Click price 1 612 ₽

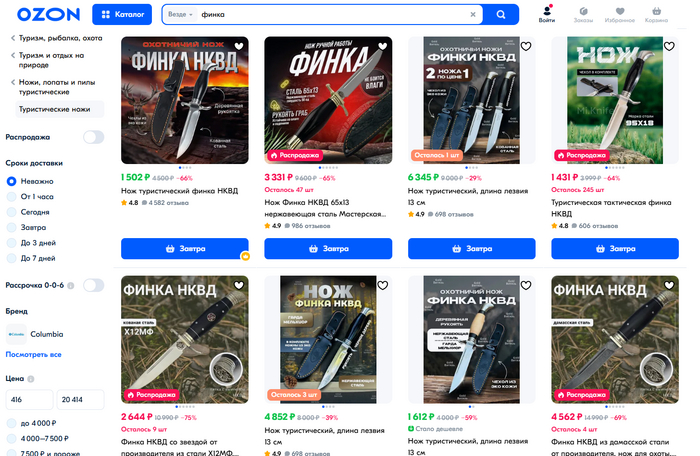point(421,417)
